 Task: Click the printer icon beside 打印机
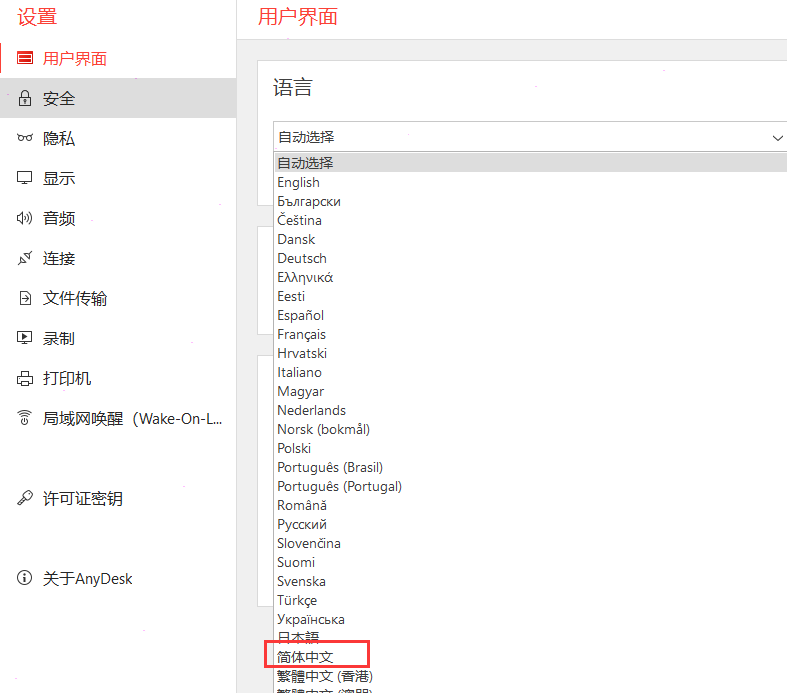click(25, 378)
